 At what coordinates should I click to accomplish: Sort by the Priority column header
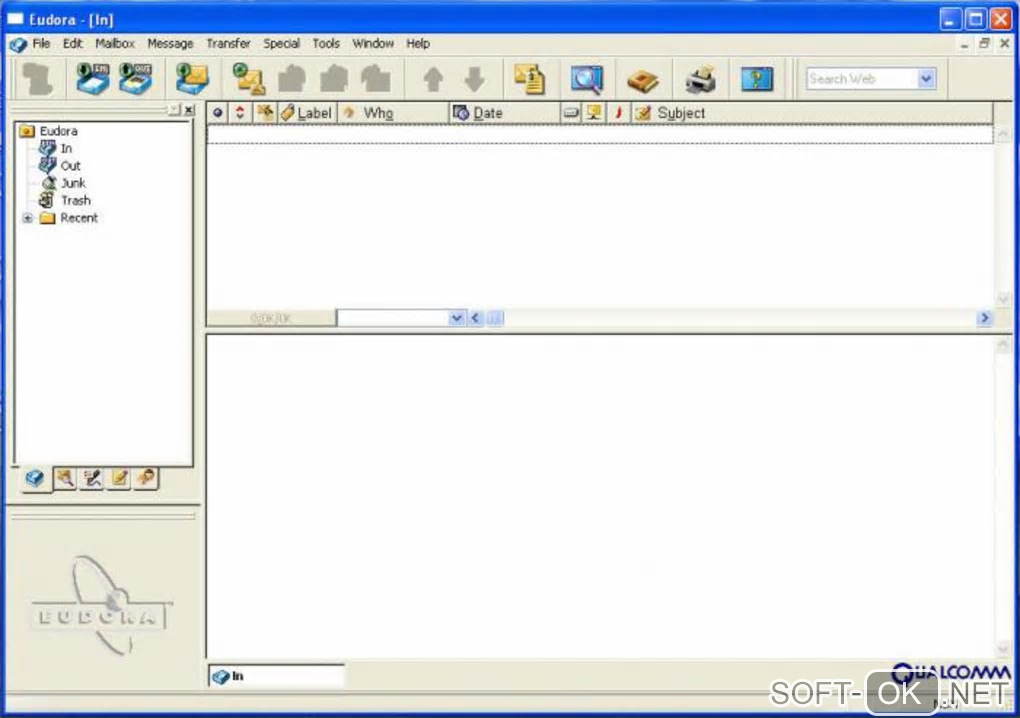240,113
